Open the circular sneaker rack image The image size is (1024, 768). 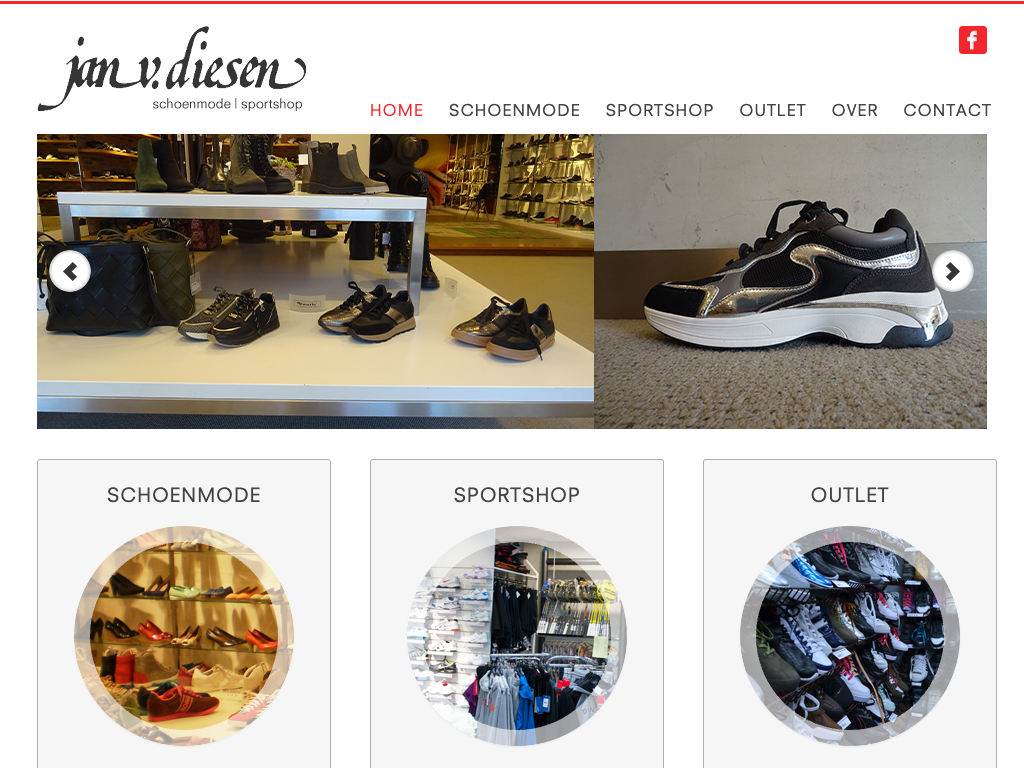coord(850,635)
